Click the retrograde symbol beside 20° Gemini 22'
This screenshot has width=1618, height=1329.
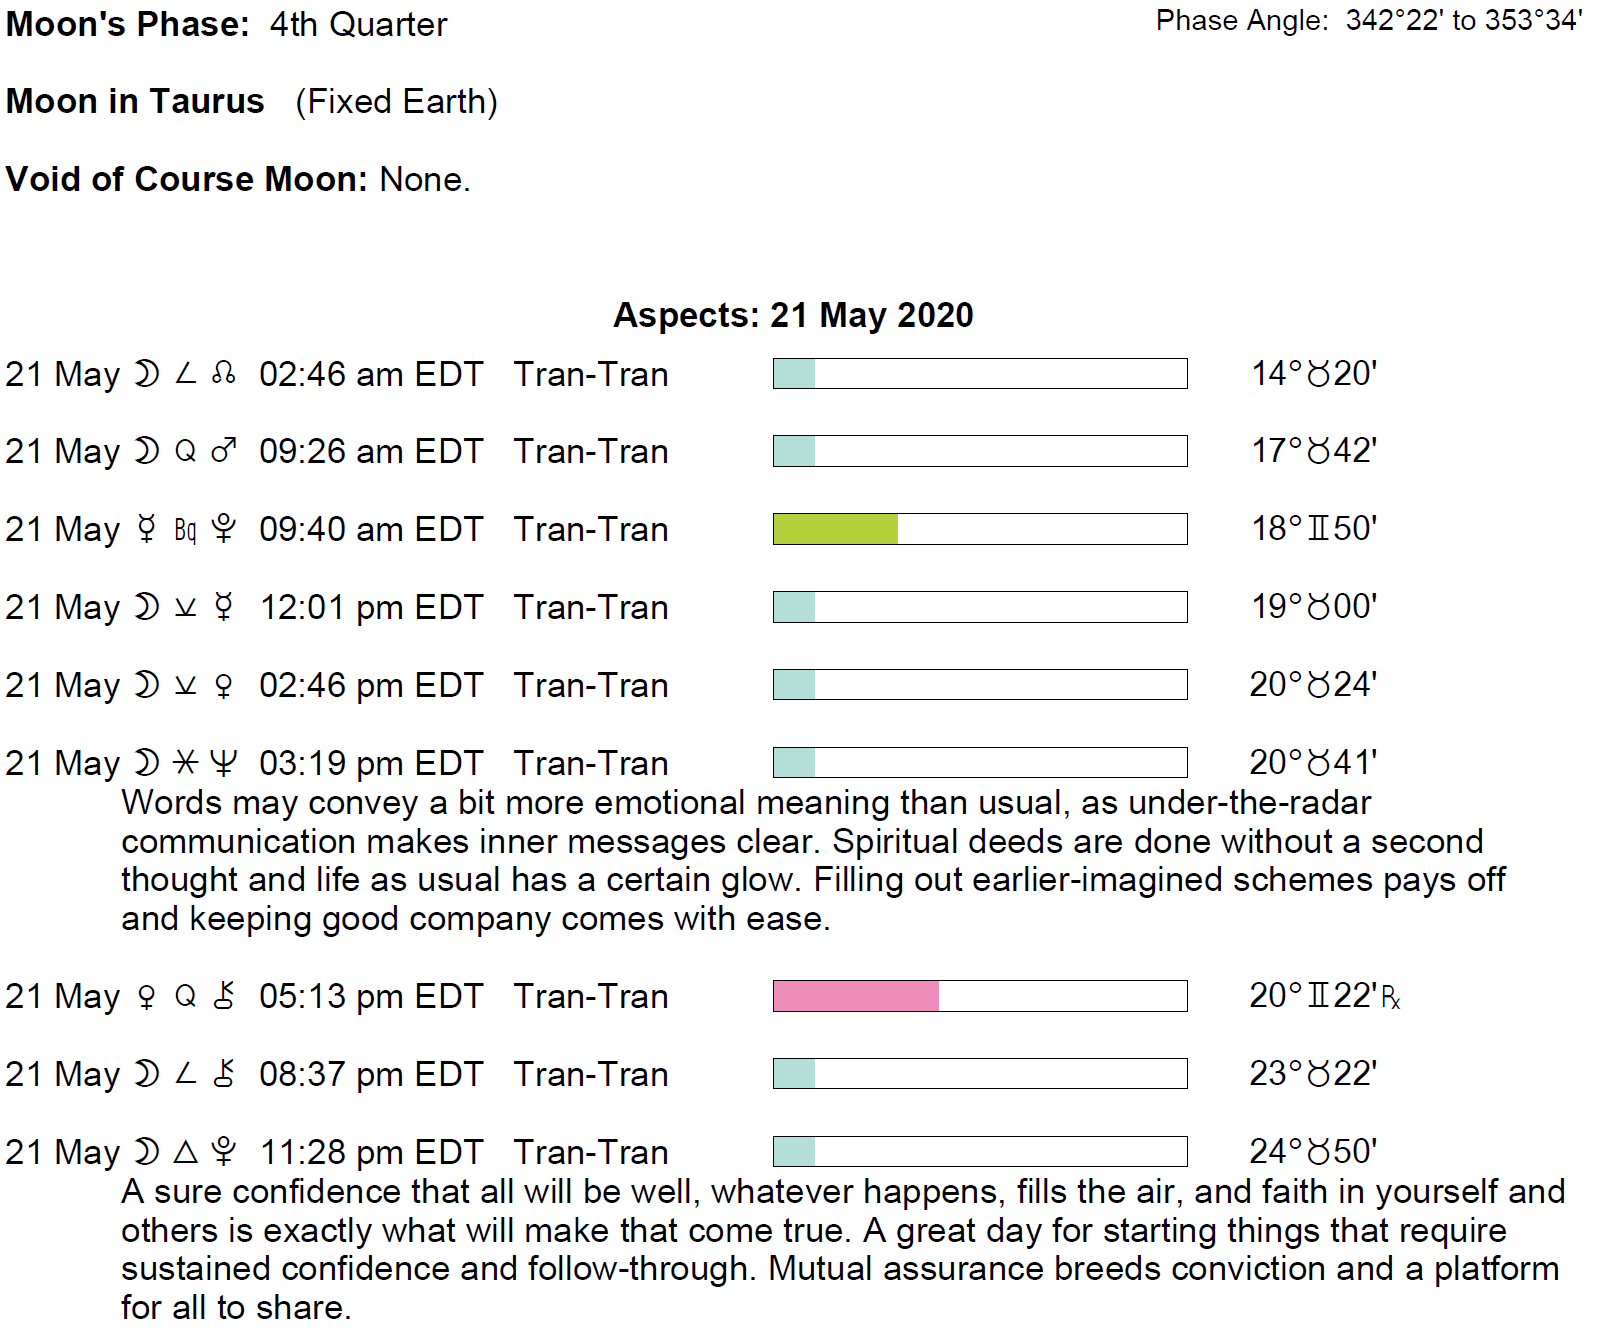point(1391,997)
